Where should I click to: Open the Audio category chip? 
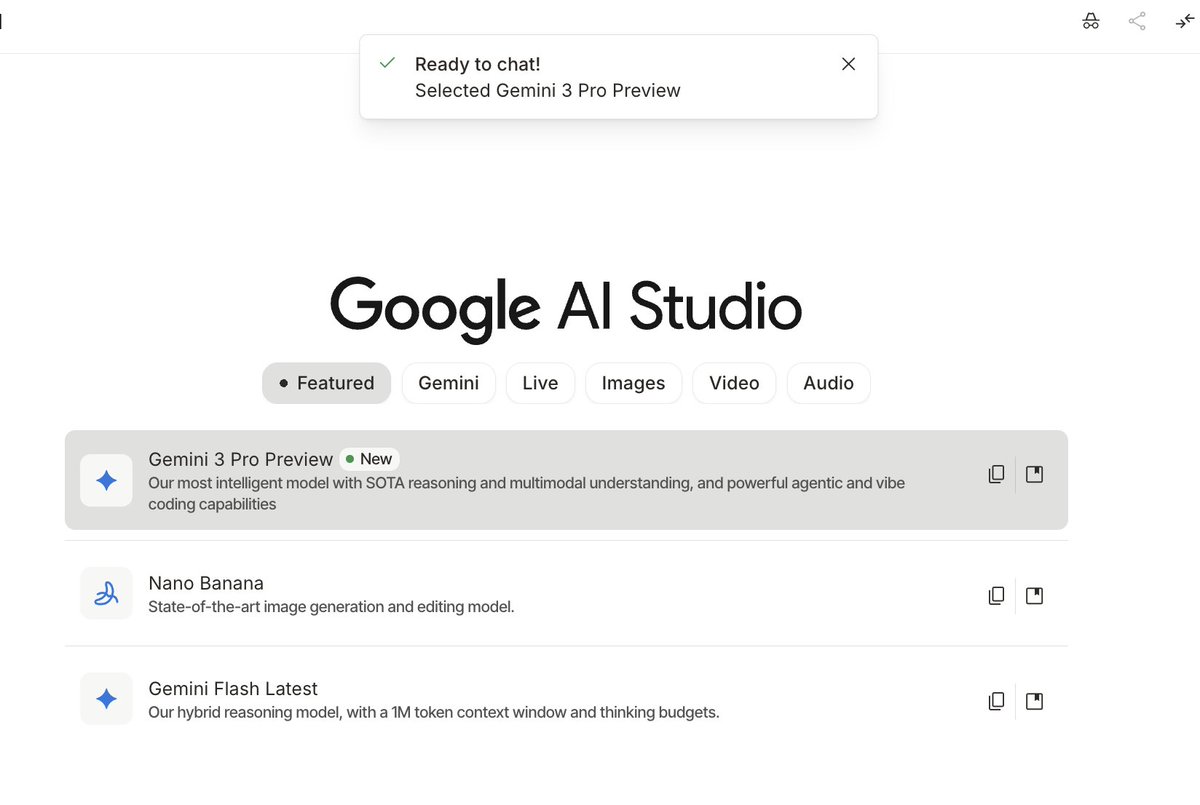(829, 383)
